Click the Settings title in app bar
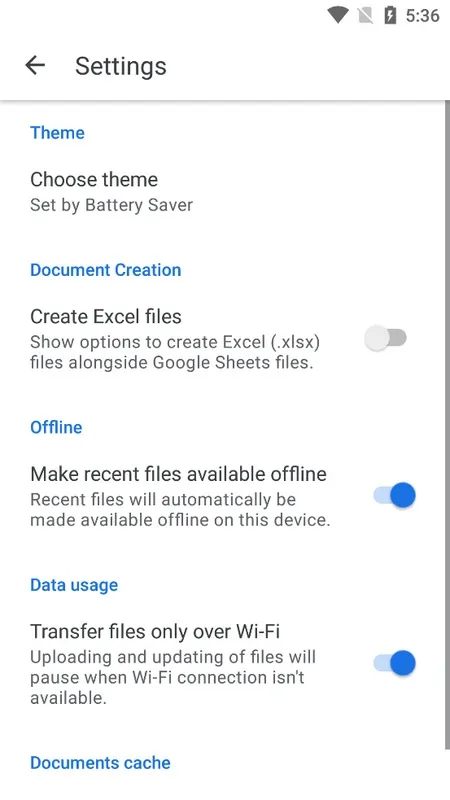The height and width of the screenshot is (800, 450). coord(121,66)
